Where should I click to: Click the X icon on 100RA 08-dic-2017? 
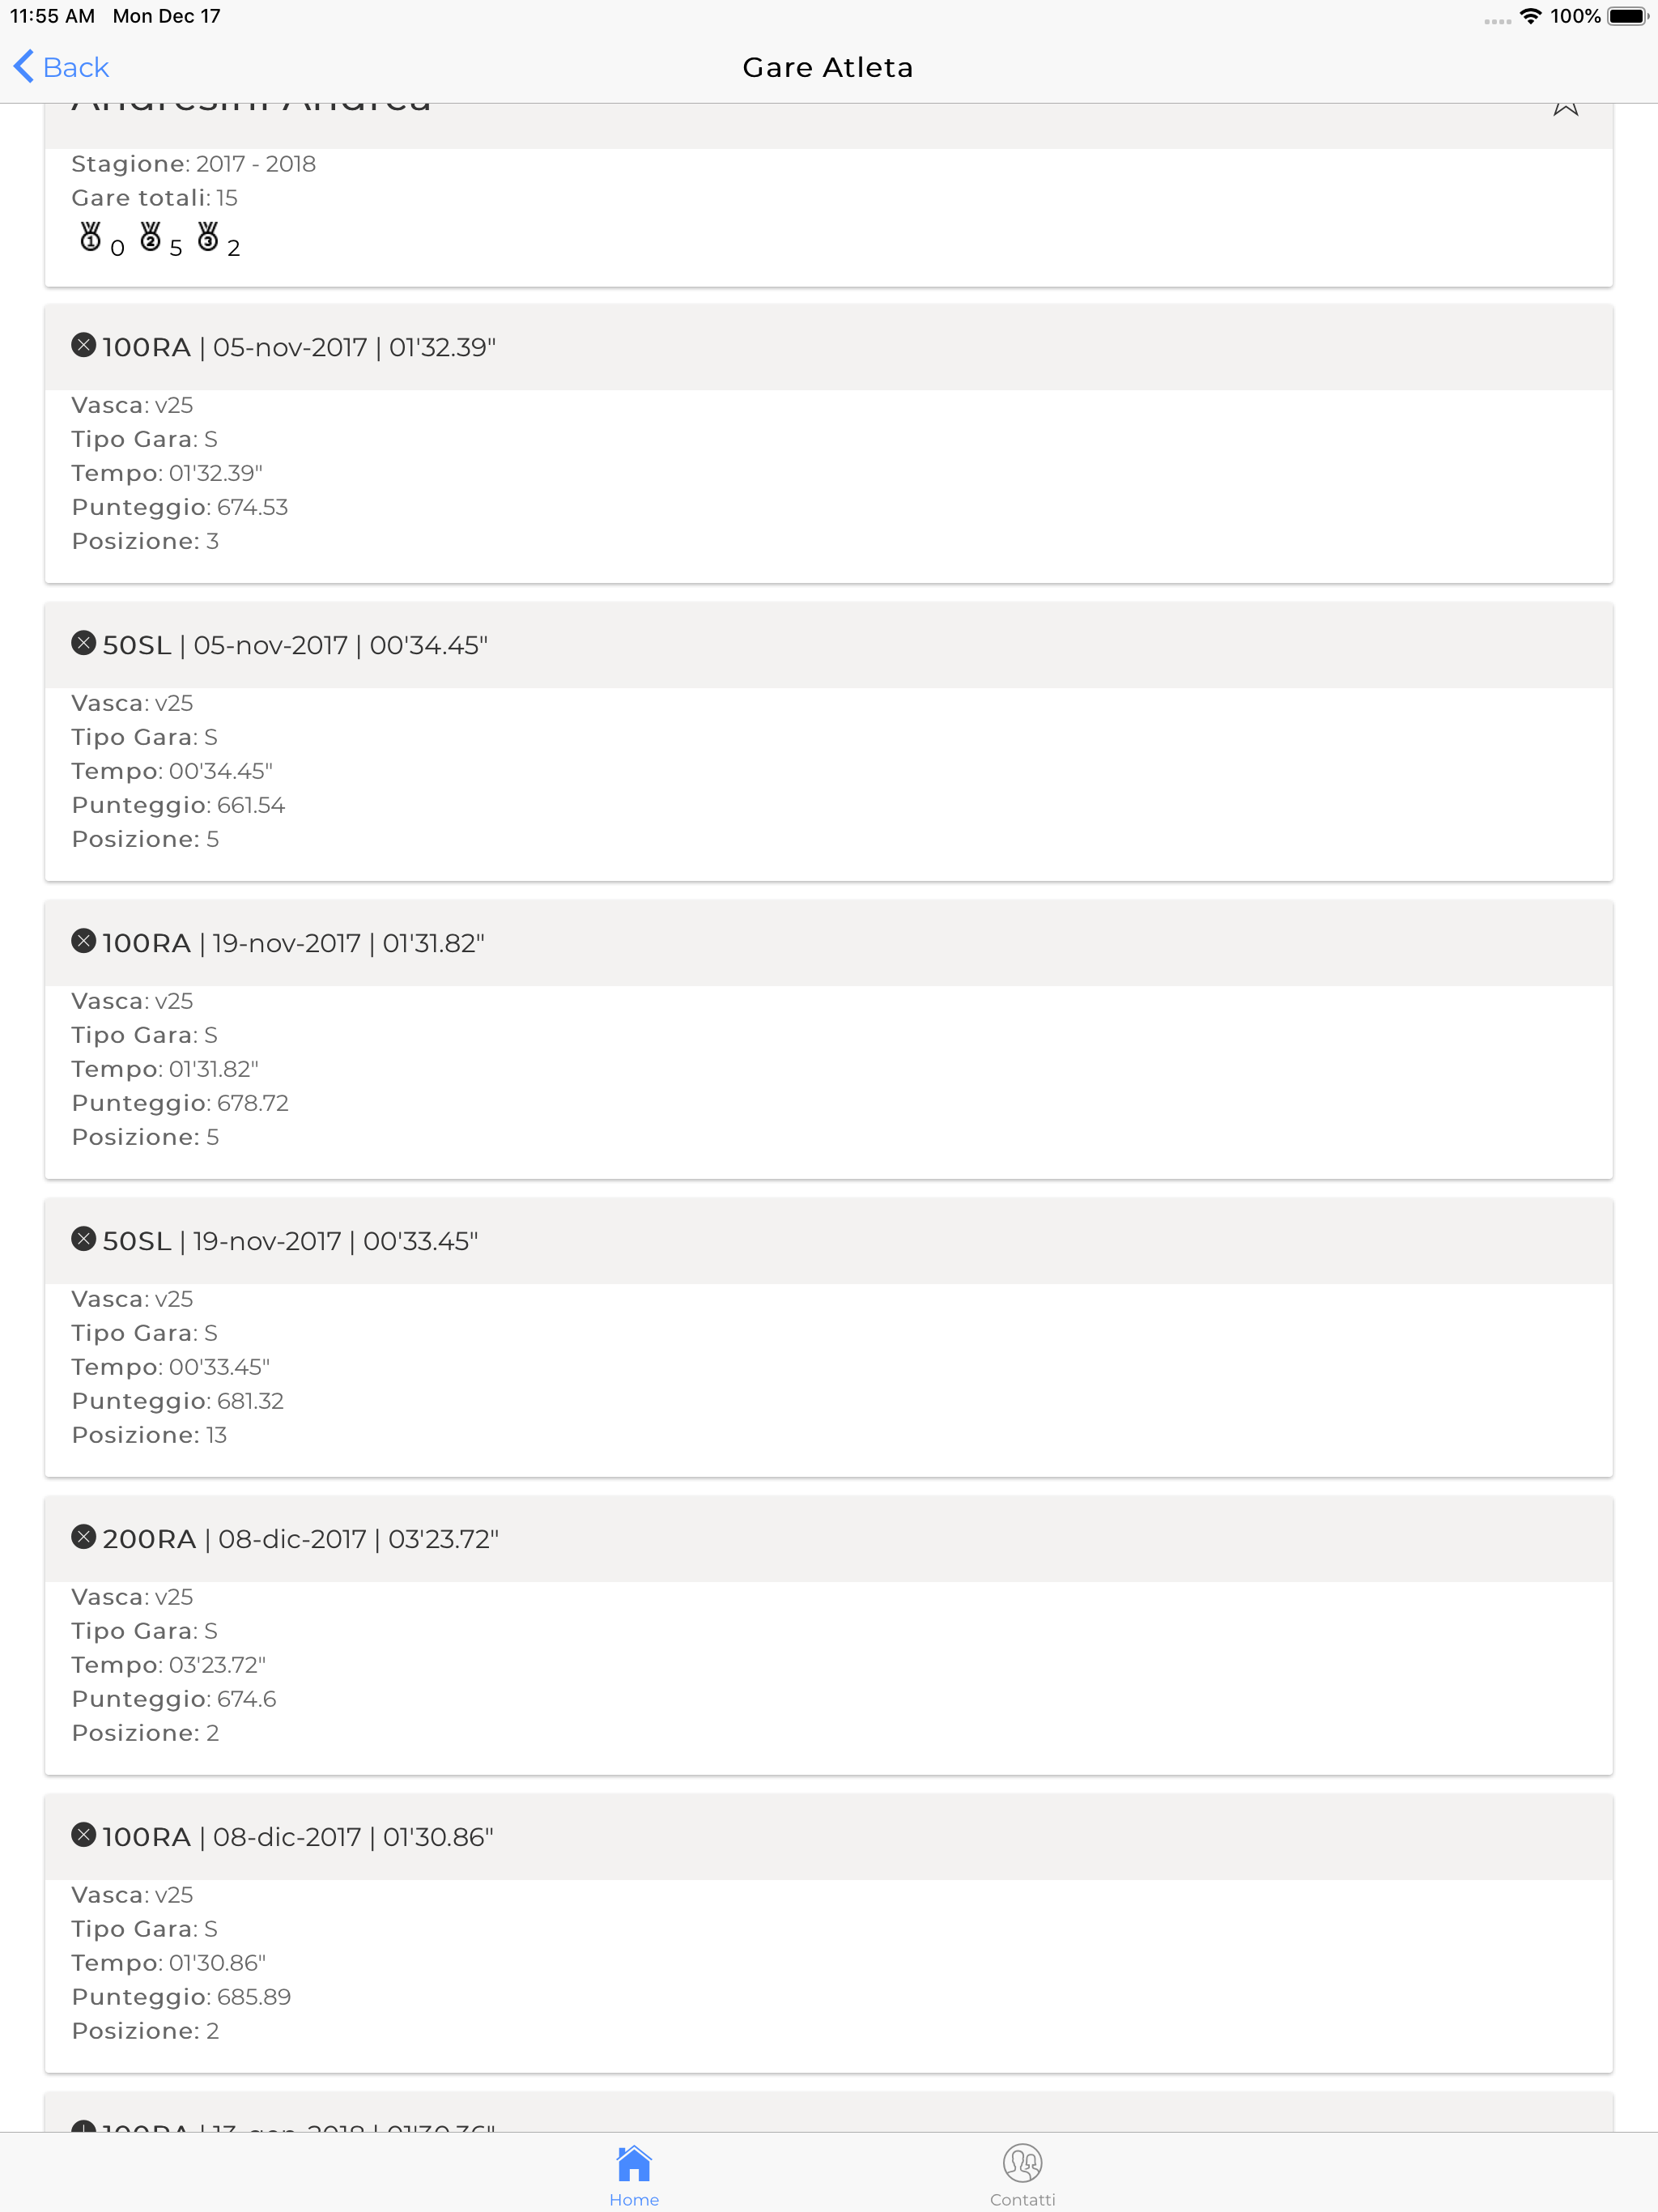point(84,1835)
